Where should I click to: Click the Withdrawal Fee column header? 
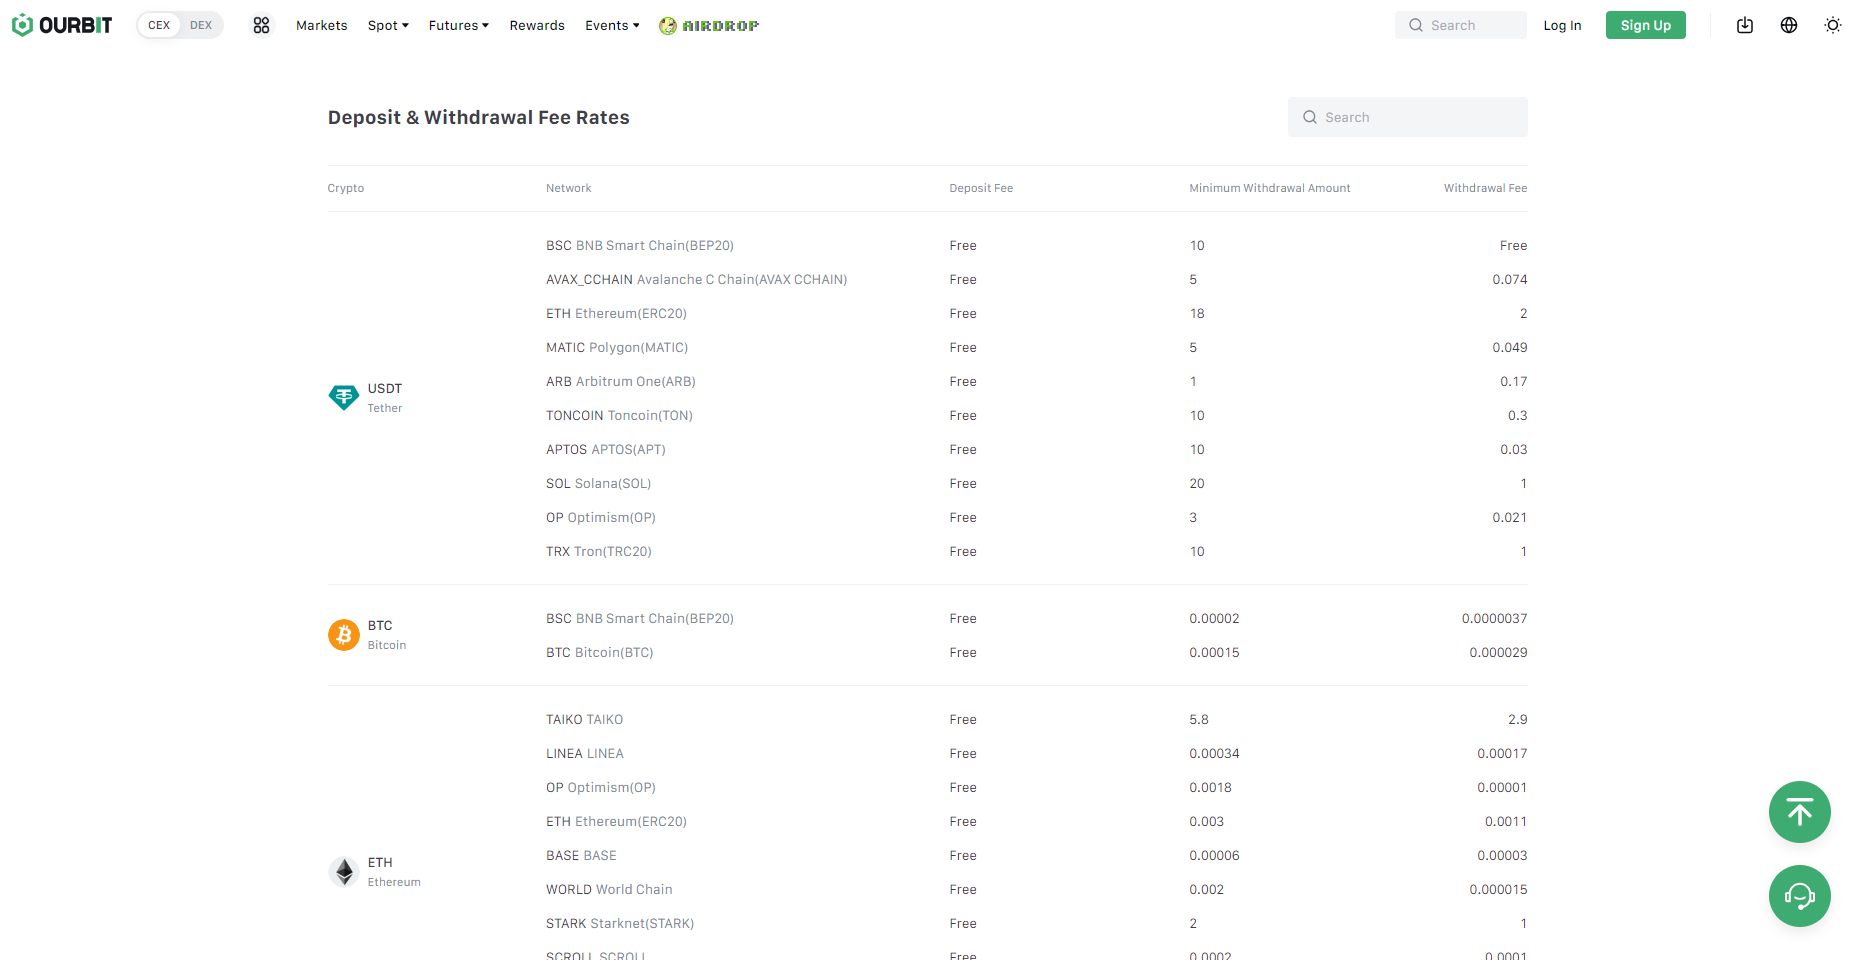(1485, 188)
